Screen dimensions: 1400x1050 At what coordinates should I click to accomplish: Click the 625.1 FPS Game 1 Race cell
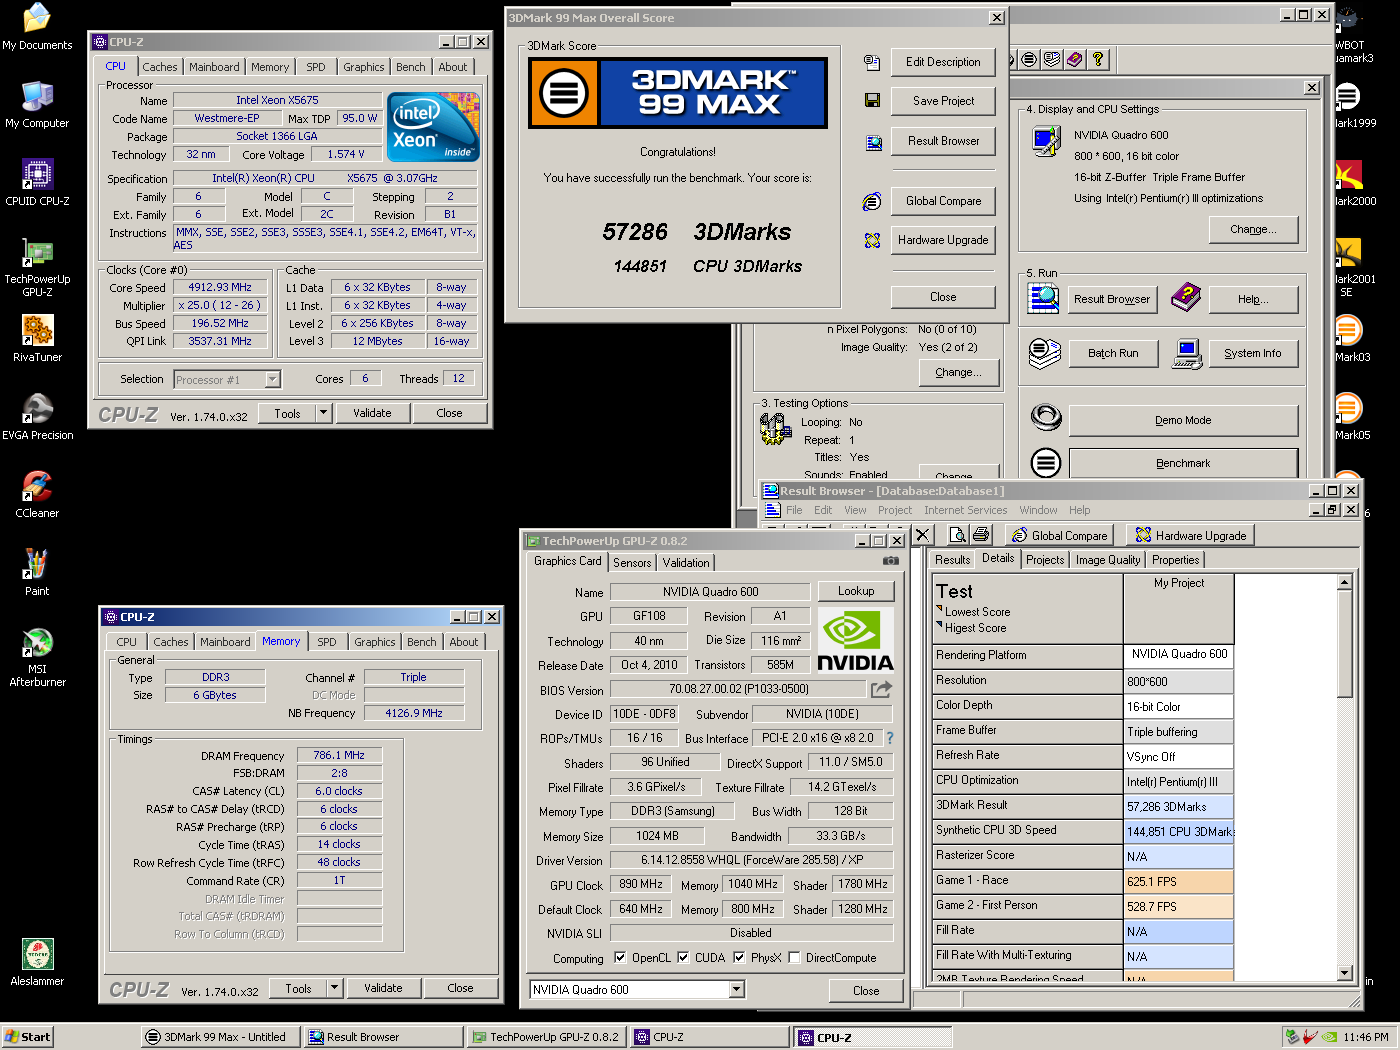(1179, 881)
